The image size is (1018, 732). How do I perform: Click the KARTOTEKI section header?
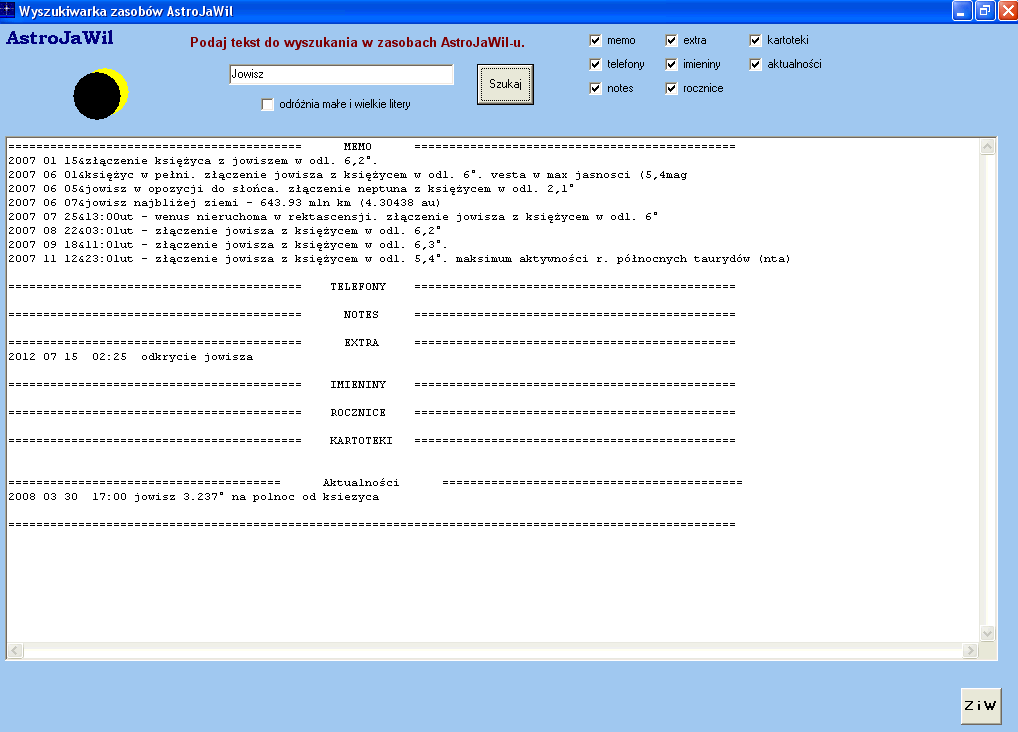tap(361, 440)
